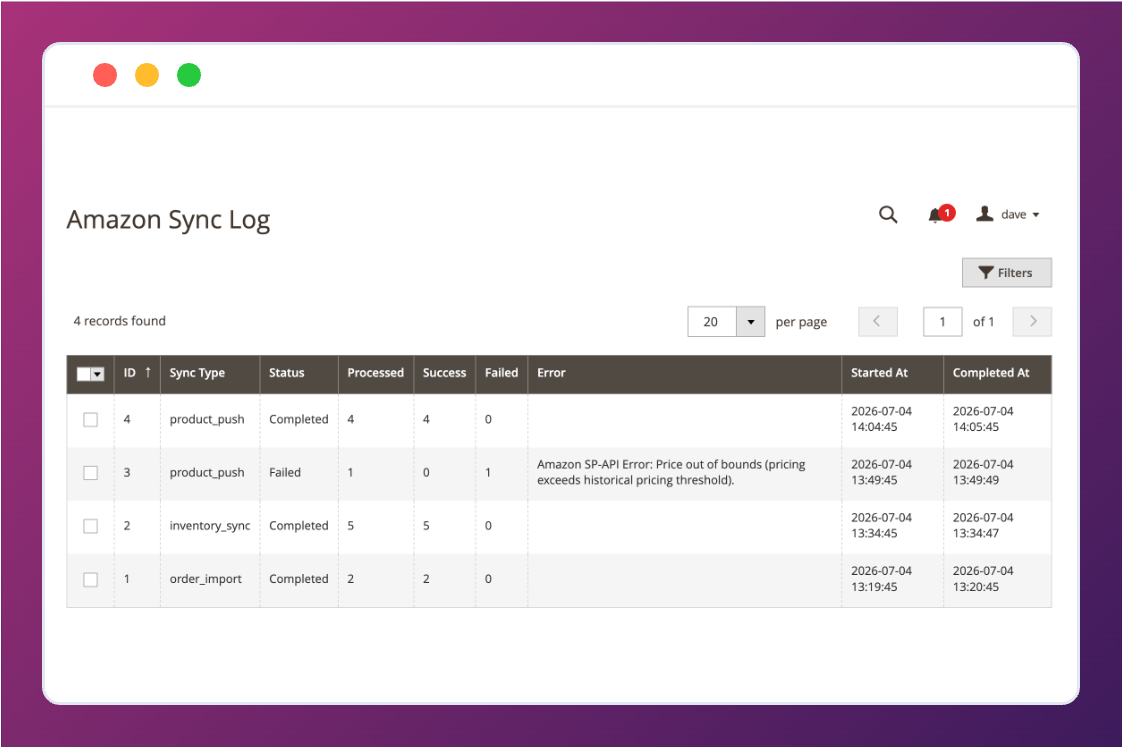Open notifications bell with red badge
Image resolution: width=1122 pixels, height=747 pixels.
pyautogui.click(x=940, y=214)
